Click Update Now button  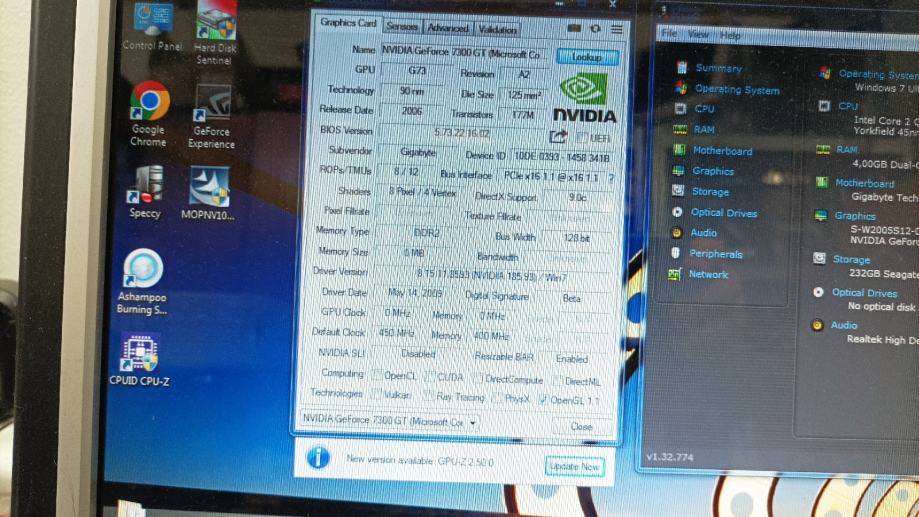click(575, 467)
